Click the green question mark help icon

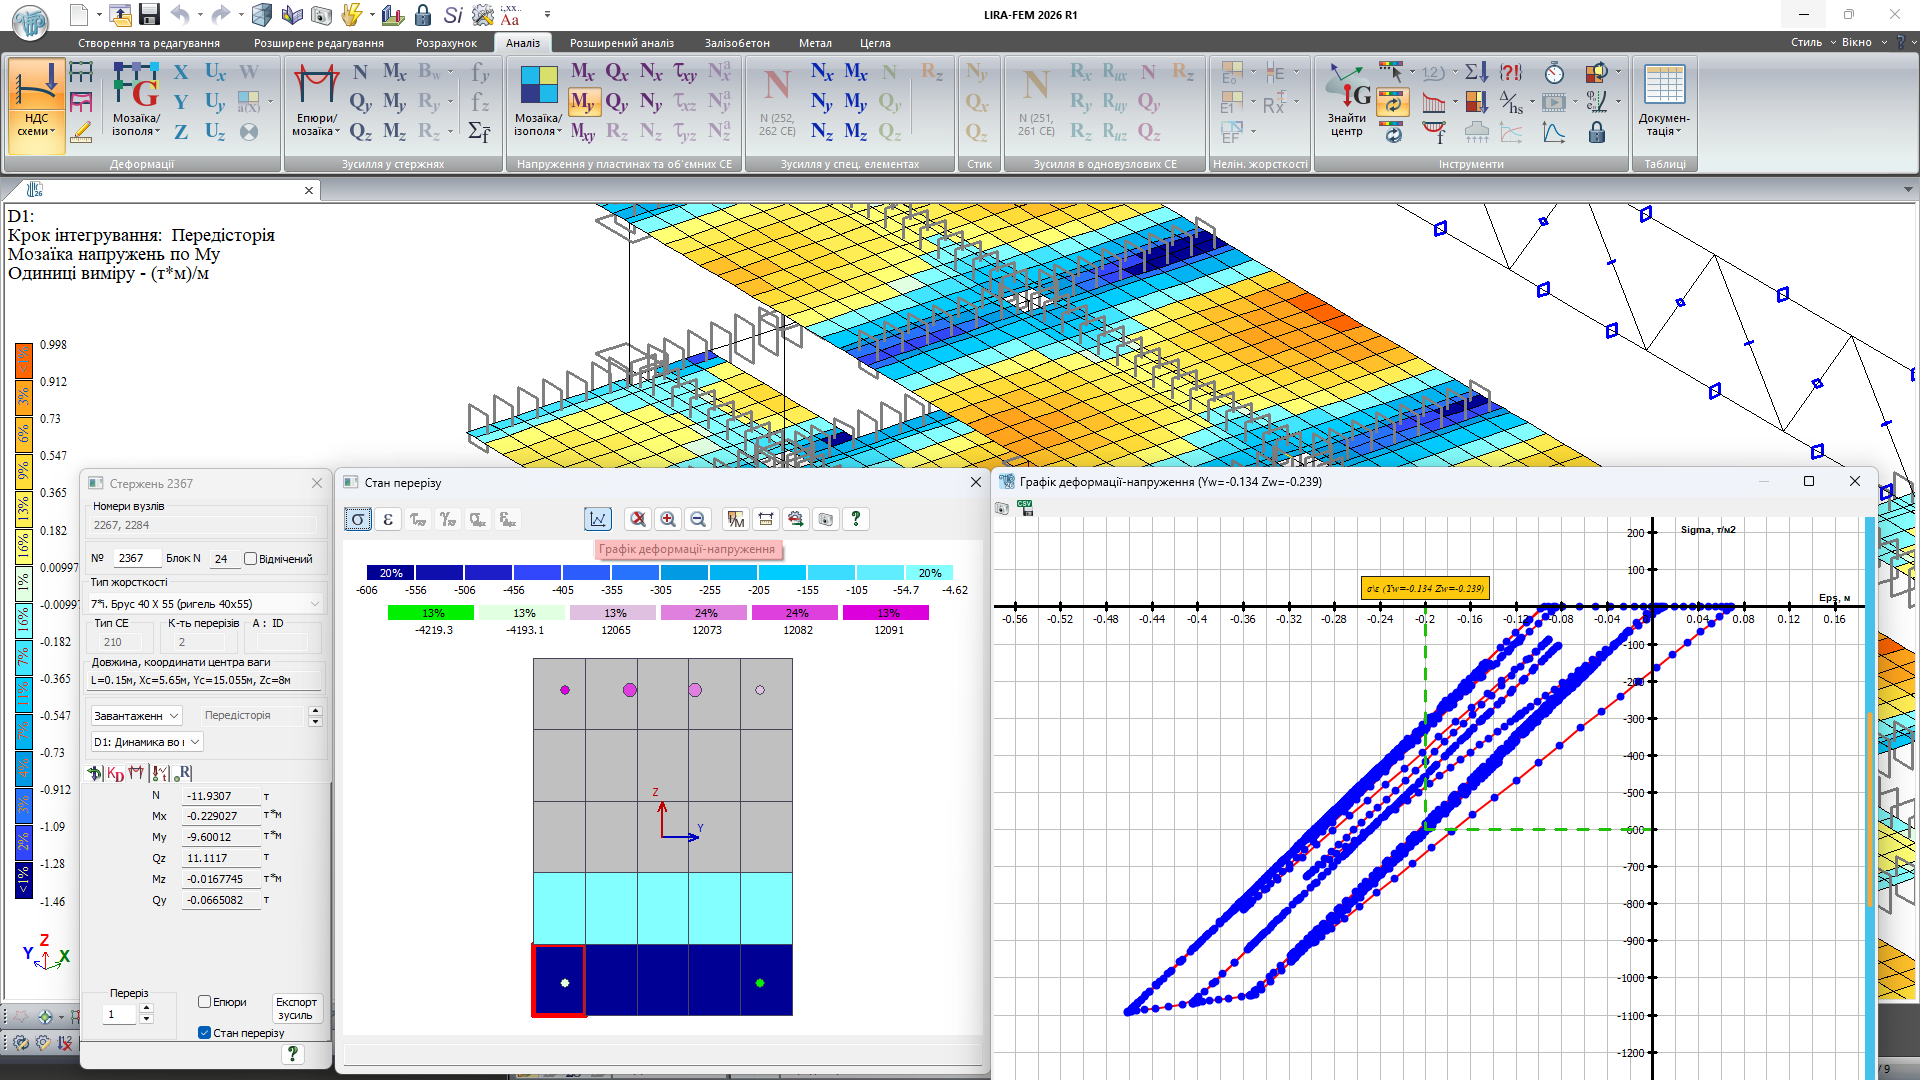tap(855, 519)
